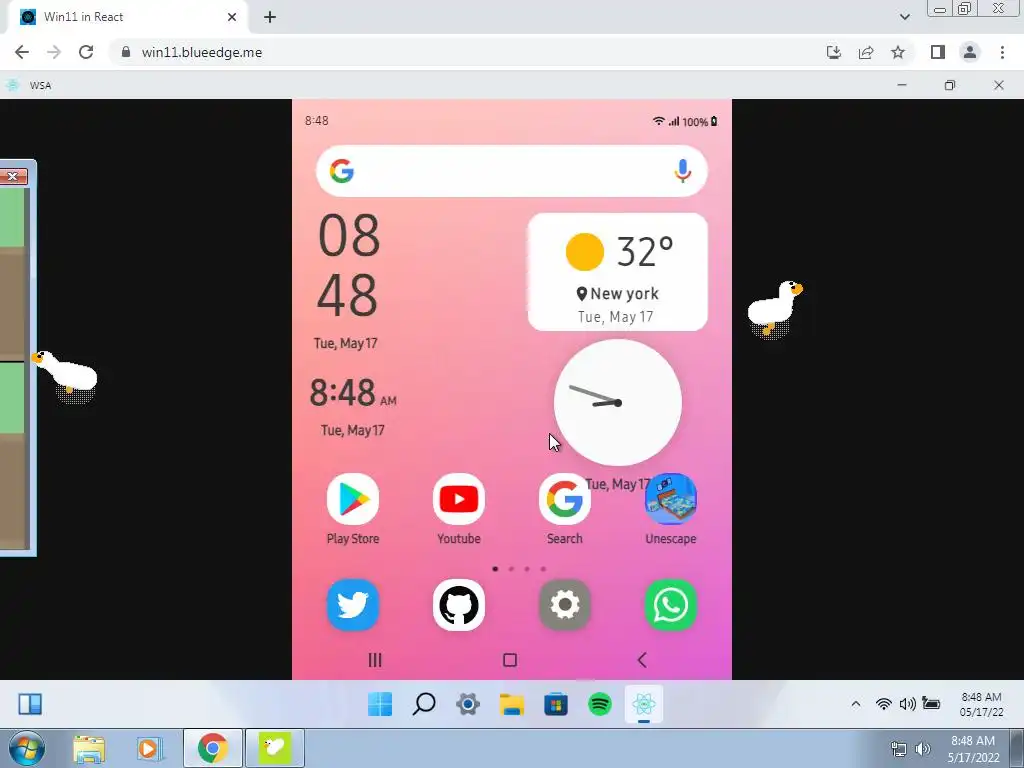Open the Chrome three-dot menu
The width and height of the screenshot is (1024, 768).
(x=1002, y=52)
